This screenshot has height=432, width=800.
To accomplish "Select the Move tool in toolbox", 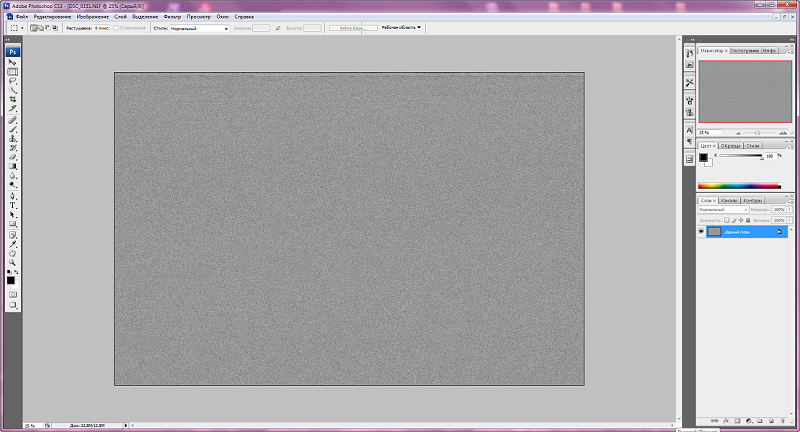I will [13, 62].
